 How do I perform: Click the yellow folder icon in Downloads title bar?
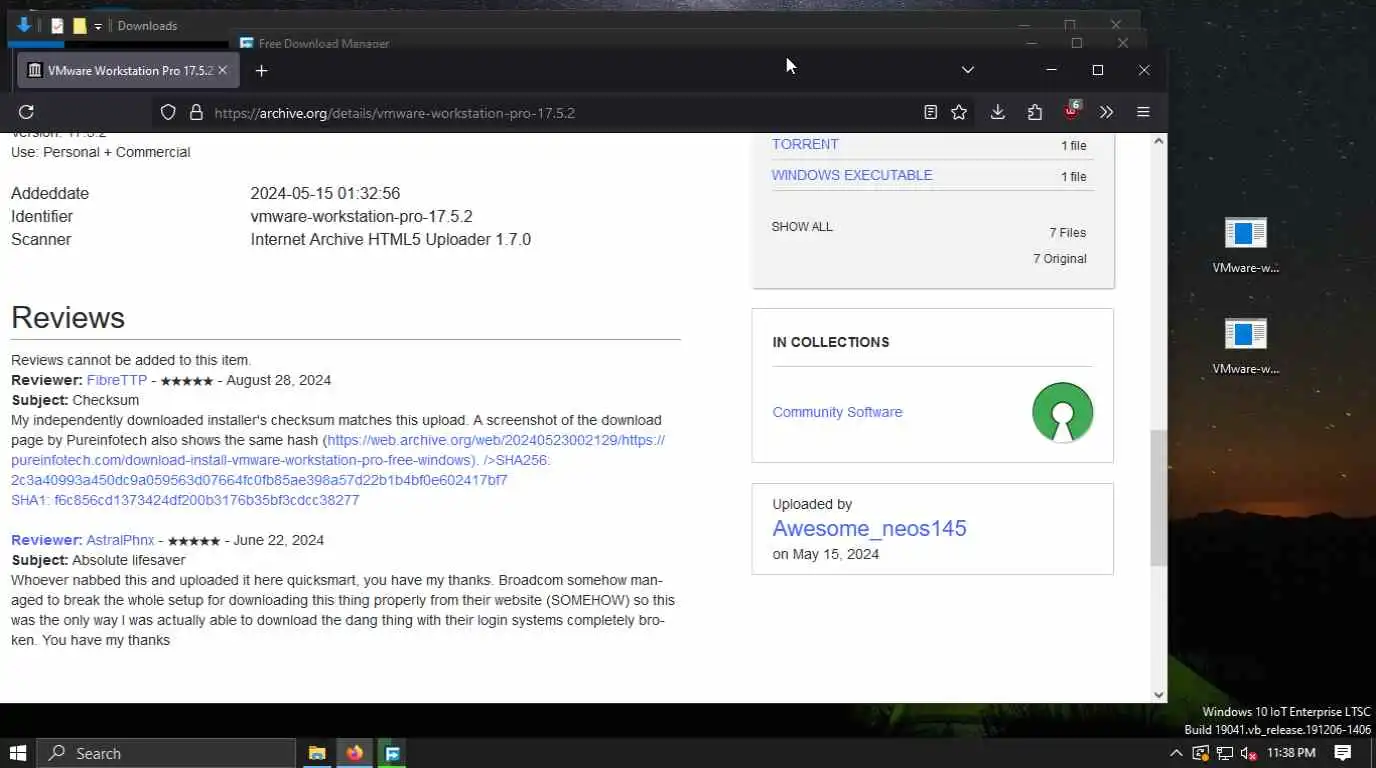pos(79,26)
